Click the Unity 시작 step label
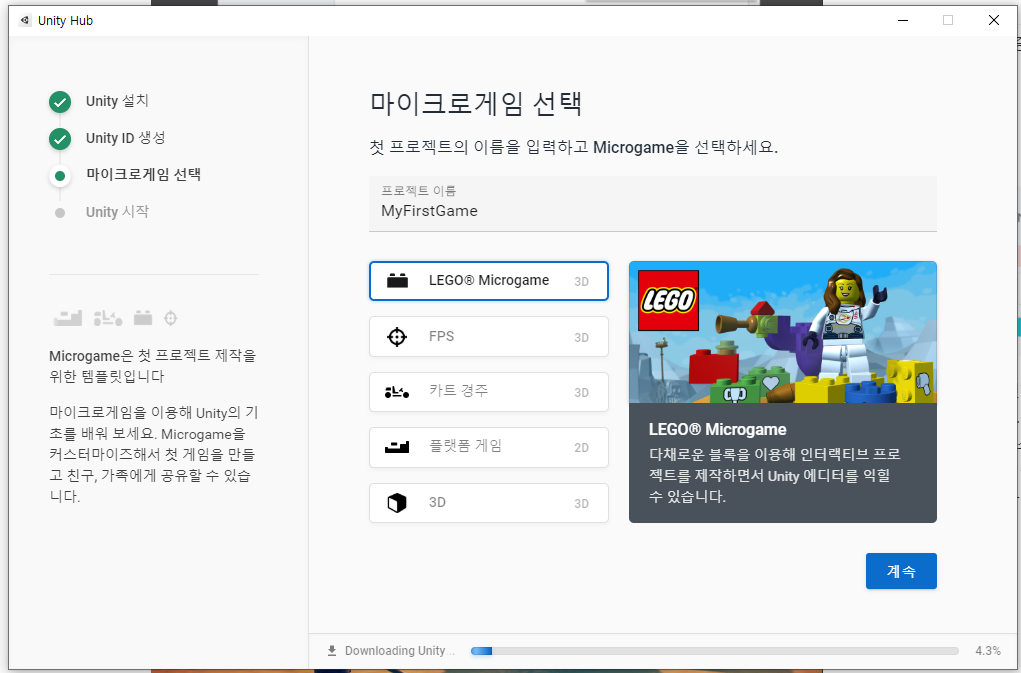The height and width of the screenshot is (673, 1021). tap(117, 212)
